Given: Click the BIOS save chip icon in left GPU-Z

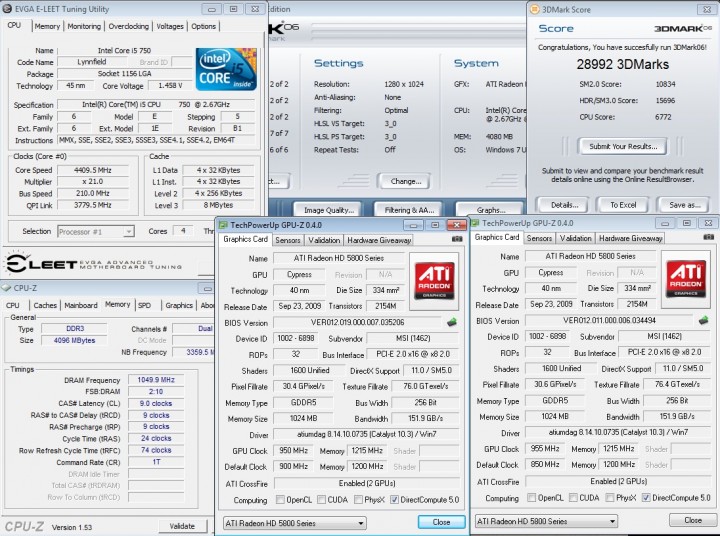Looking at the screenshot, I should (452, 322).
